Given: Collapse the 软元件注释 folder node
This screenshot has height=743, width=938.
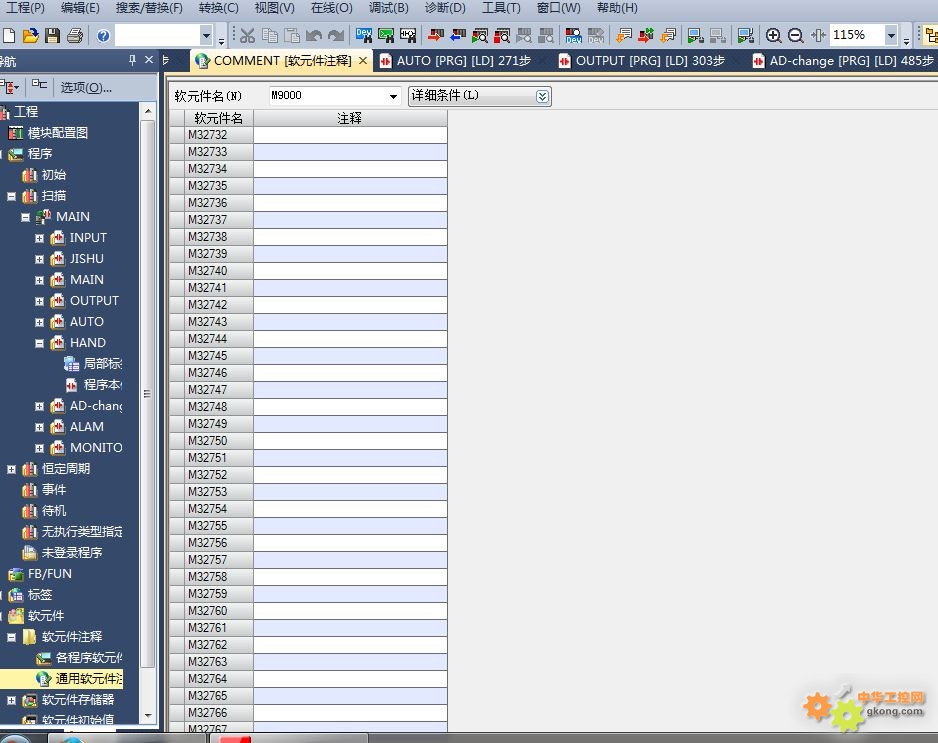Looking at the screenshot, I should (x=11, y=638).
